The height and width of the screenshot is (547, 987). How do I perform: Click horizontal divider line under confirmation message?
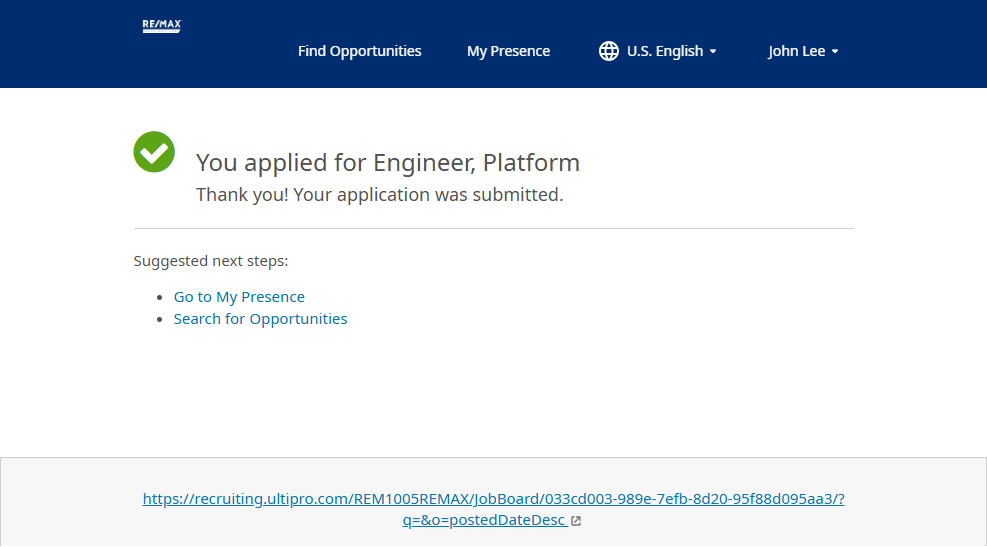pyautogui.click(x=493, y=229)
